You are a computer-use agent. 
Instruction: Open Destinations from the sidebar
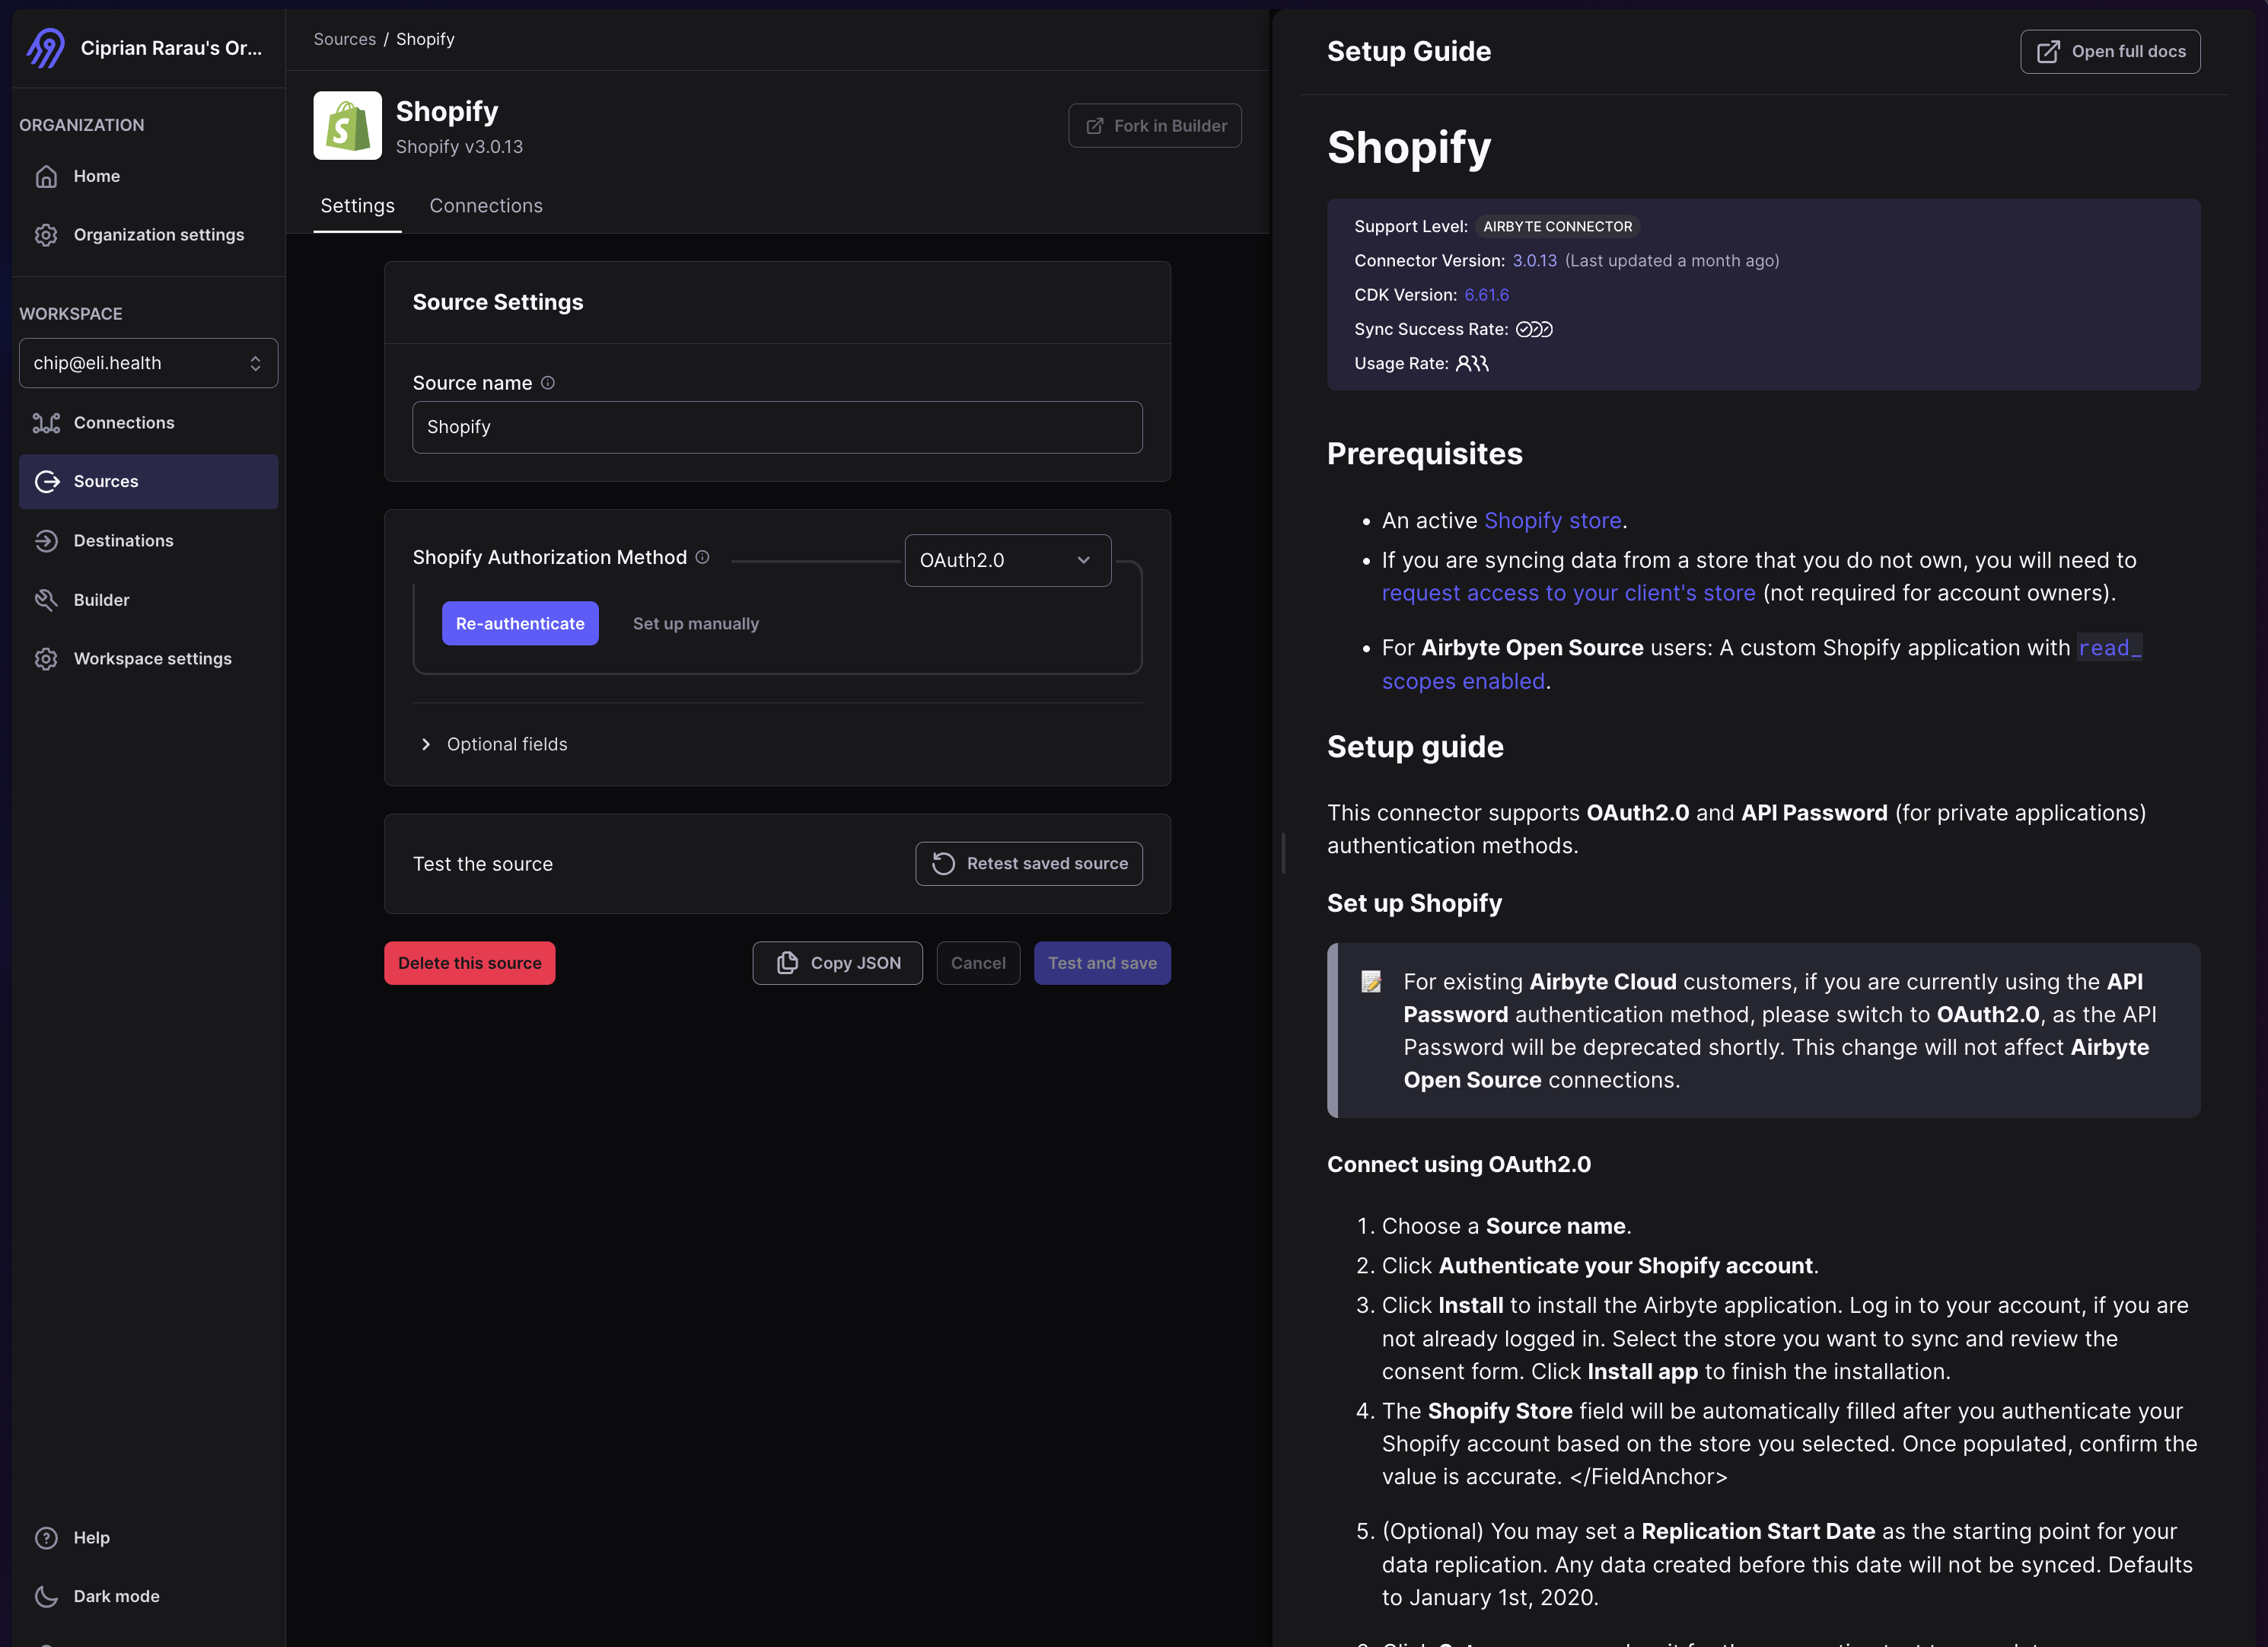[47, 540]
